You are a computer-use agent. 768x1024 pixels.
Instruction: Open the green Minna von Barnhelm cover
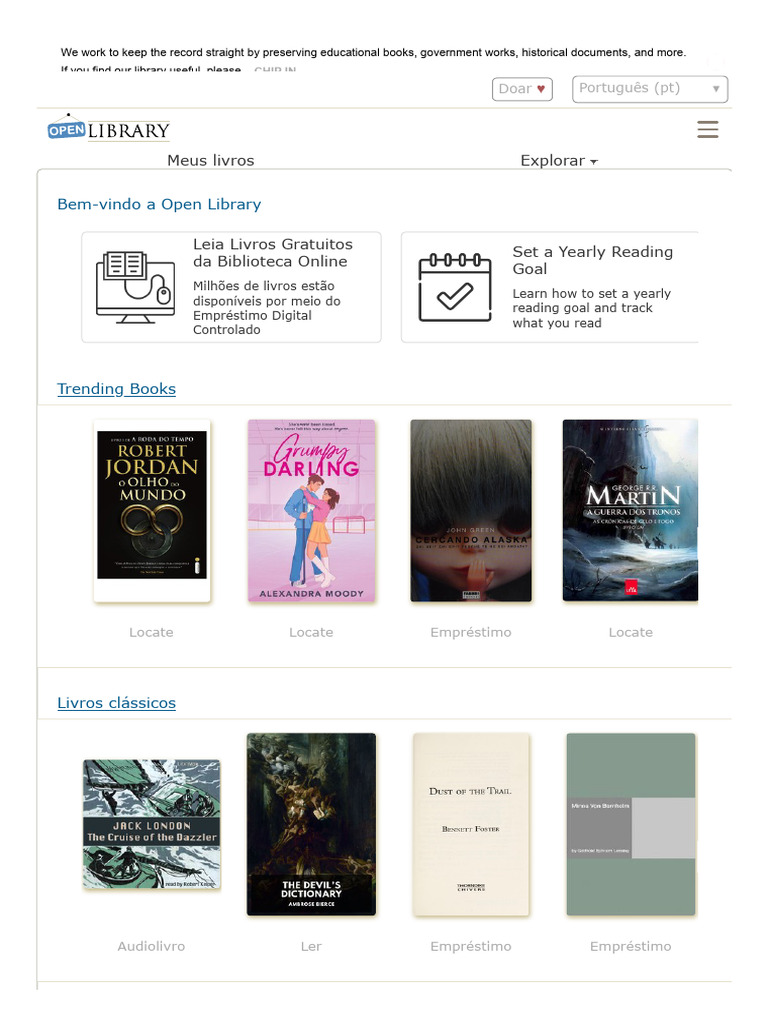coord(631,824)
